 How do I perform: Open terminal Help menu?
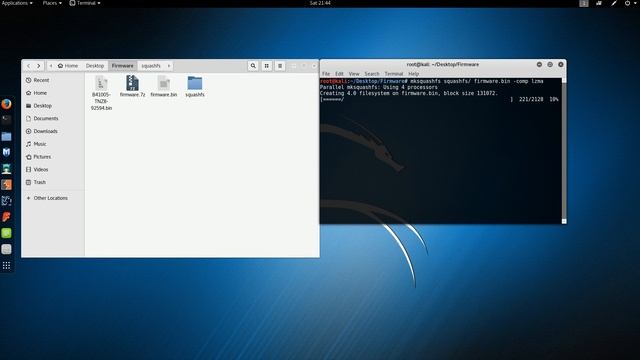pos(413,74)
